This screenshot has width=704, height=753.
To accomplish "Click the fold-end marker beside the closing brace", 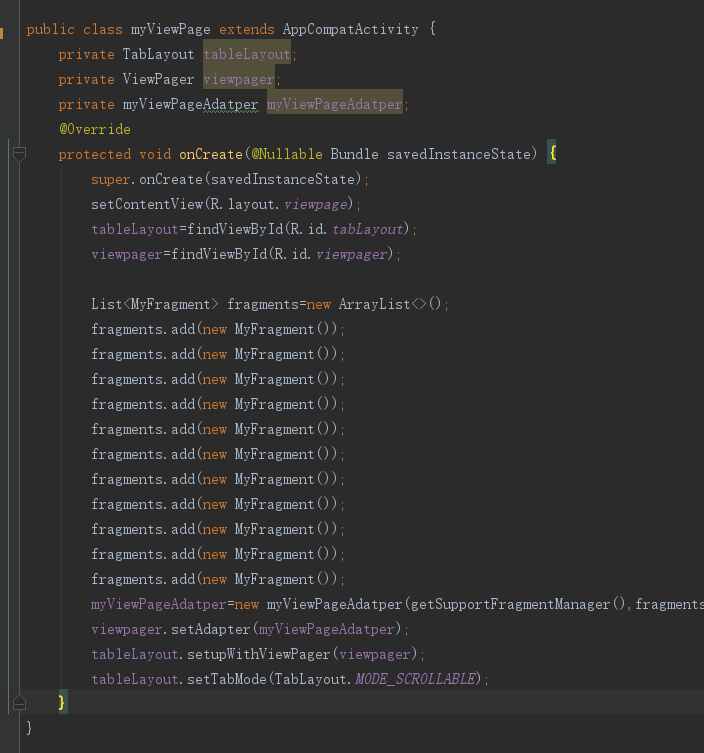I will click(x=18, y=703).
